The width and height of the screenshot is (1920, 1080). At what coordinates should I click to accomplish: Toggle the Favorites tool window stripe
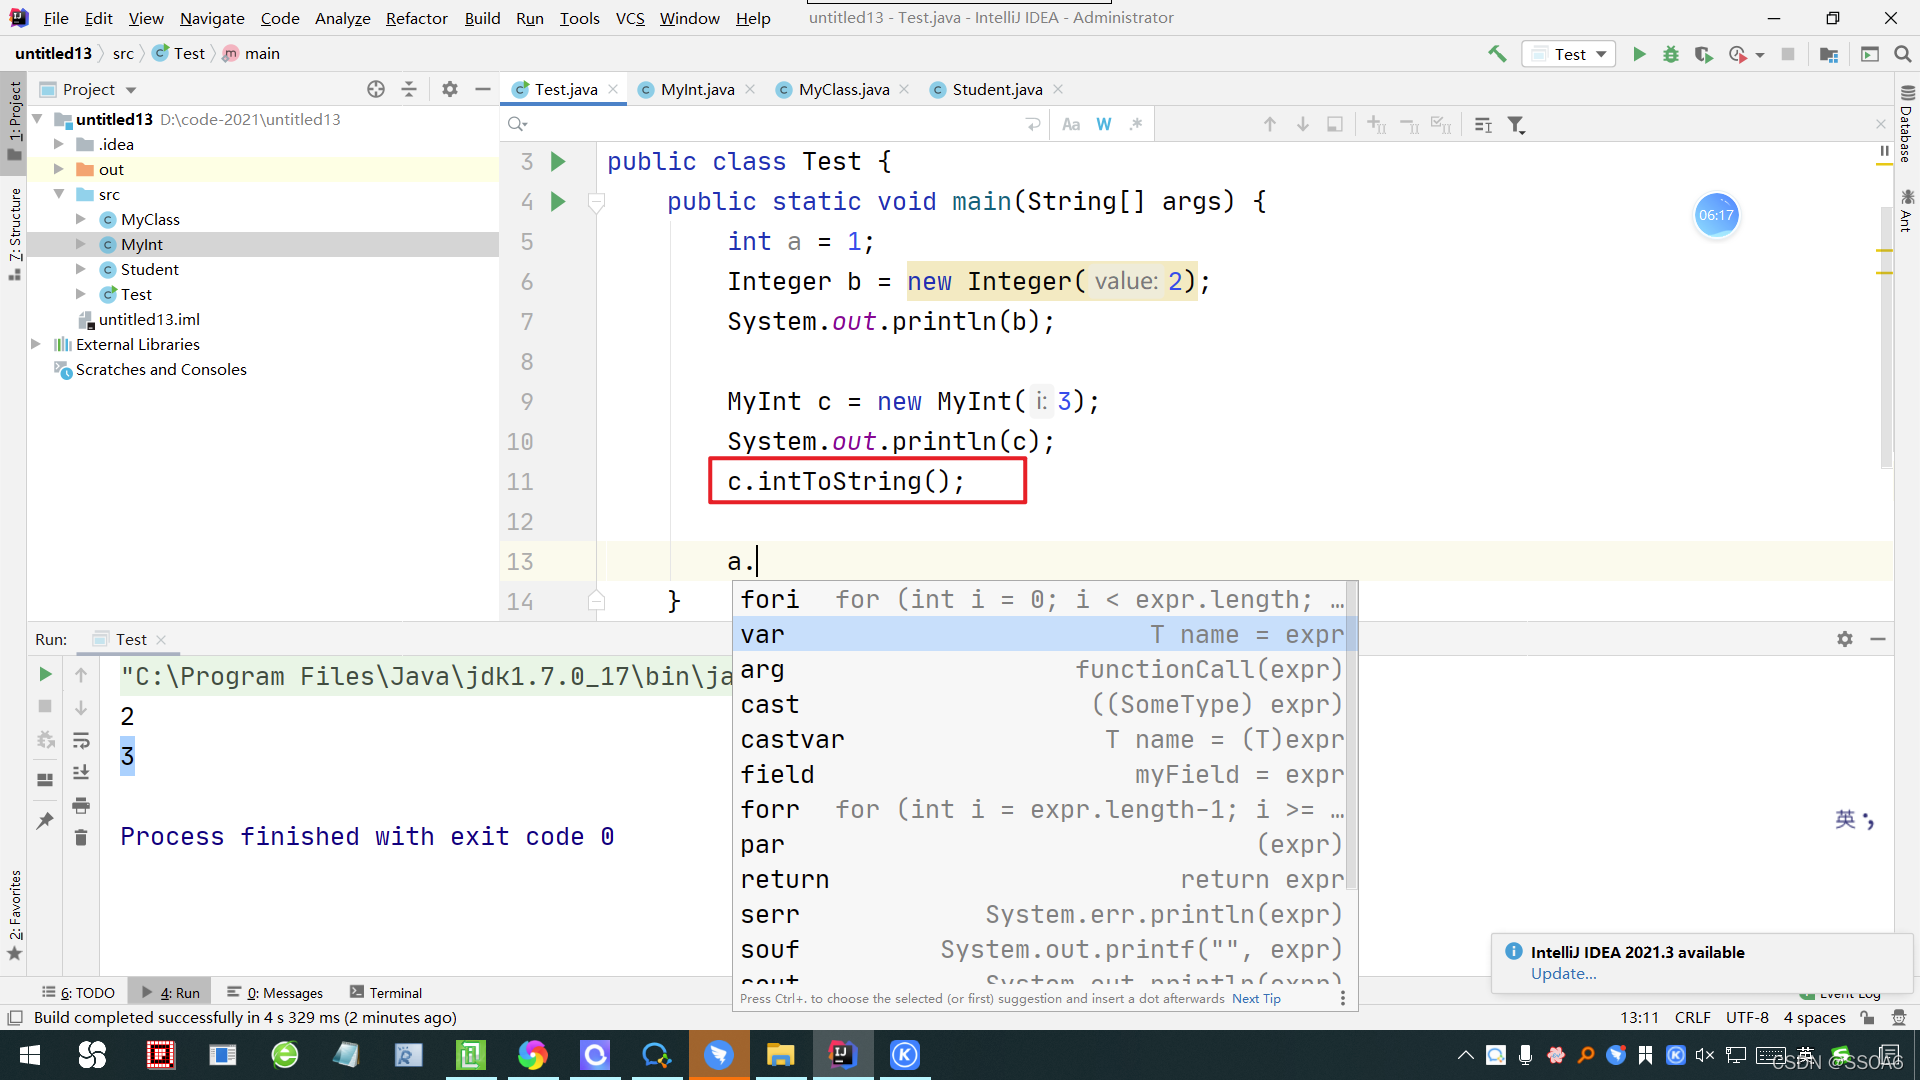[14, 915]
